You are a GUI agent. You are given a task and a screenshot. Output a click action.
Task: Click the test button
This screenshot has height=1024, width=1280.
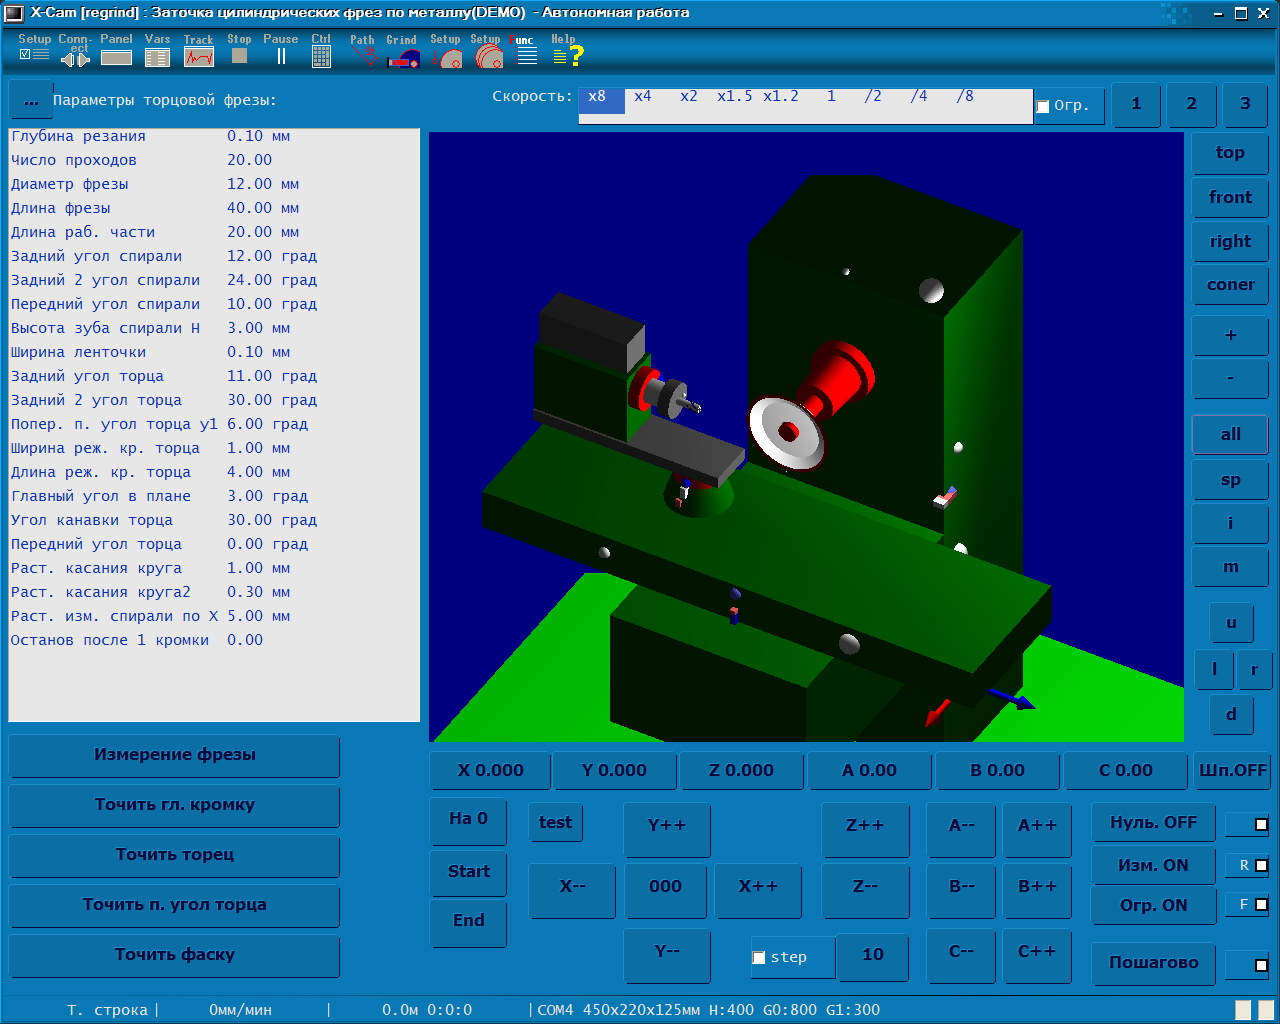tap(555, 823)
